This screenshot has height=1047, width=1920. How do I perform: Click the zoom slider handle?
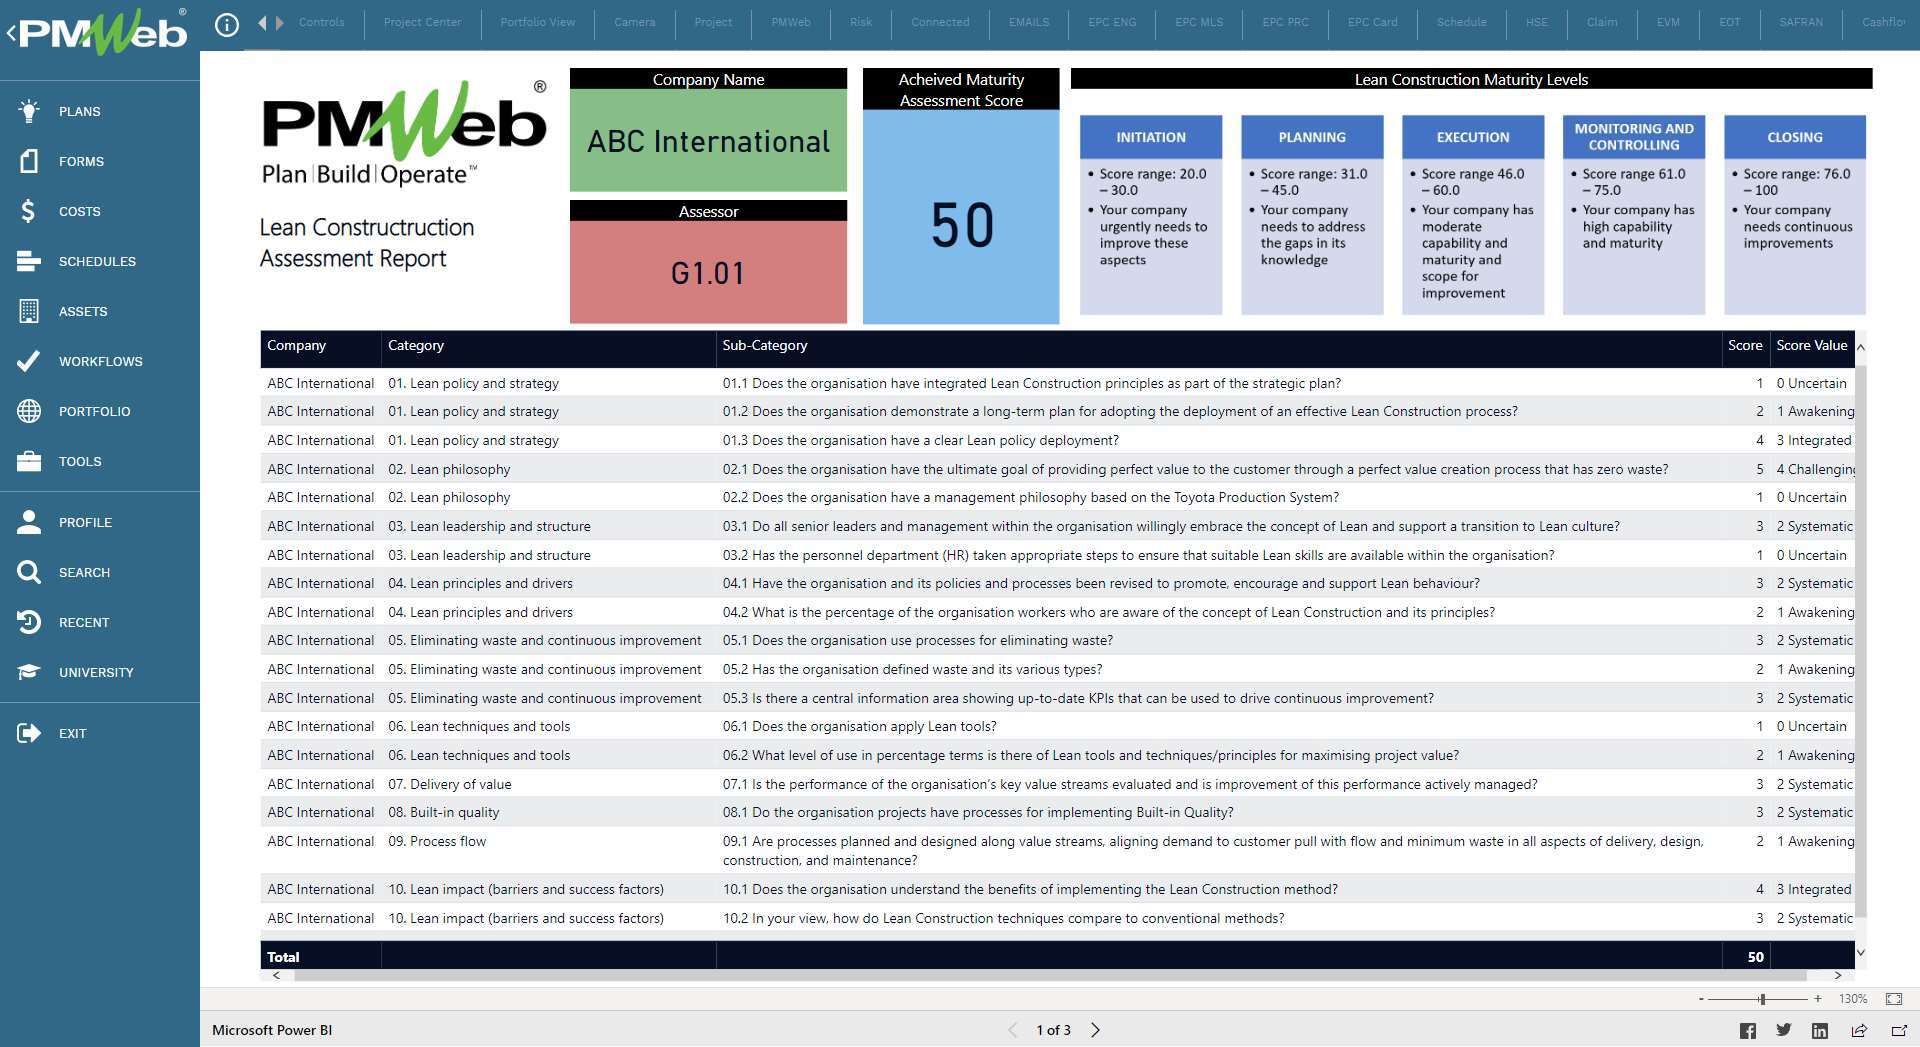click(x=1762, y=999)
